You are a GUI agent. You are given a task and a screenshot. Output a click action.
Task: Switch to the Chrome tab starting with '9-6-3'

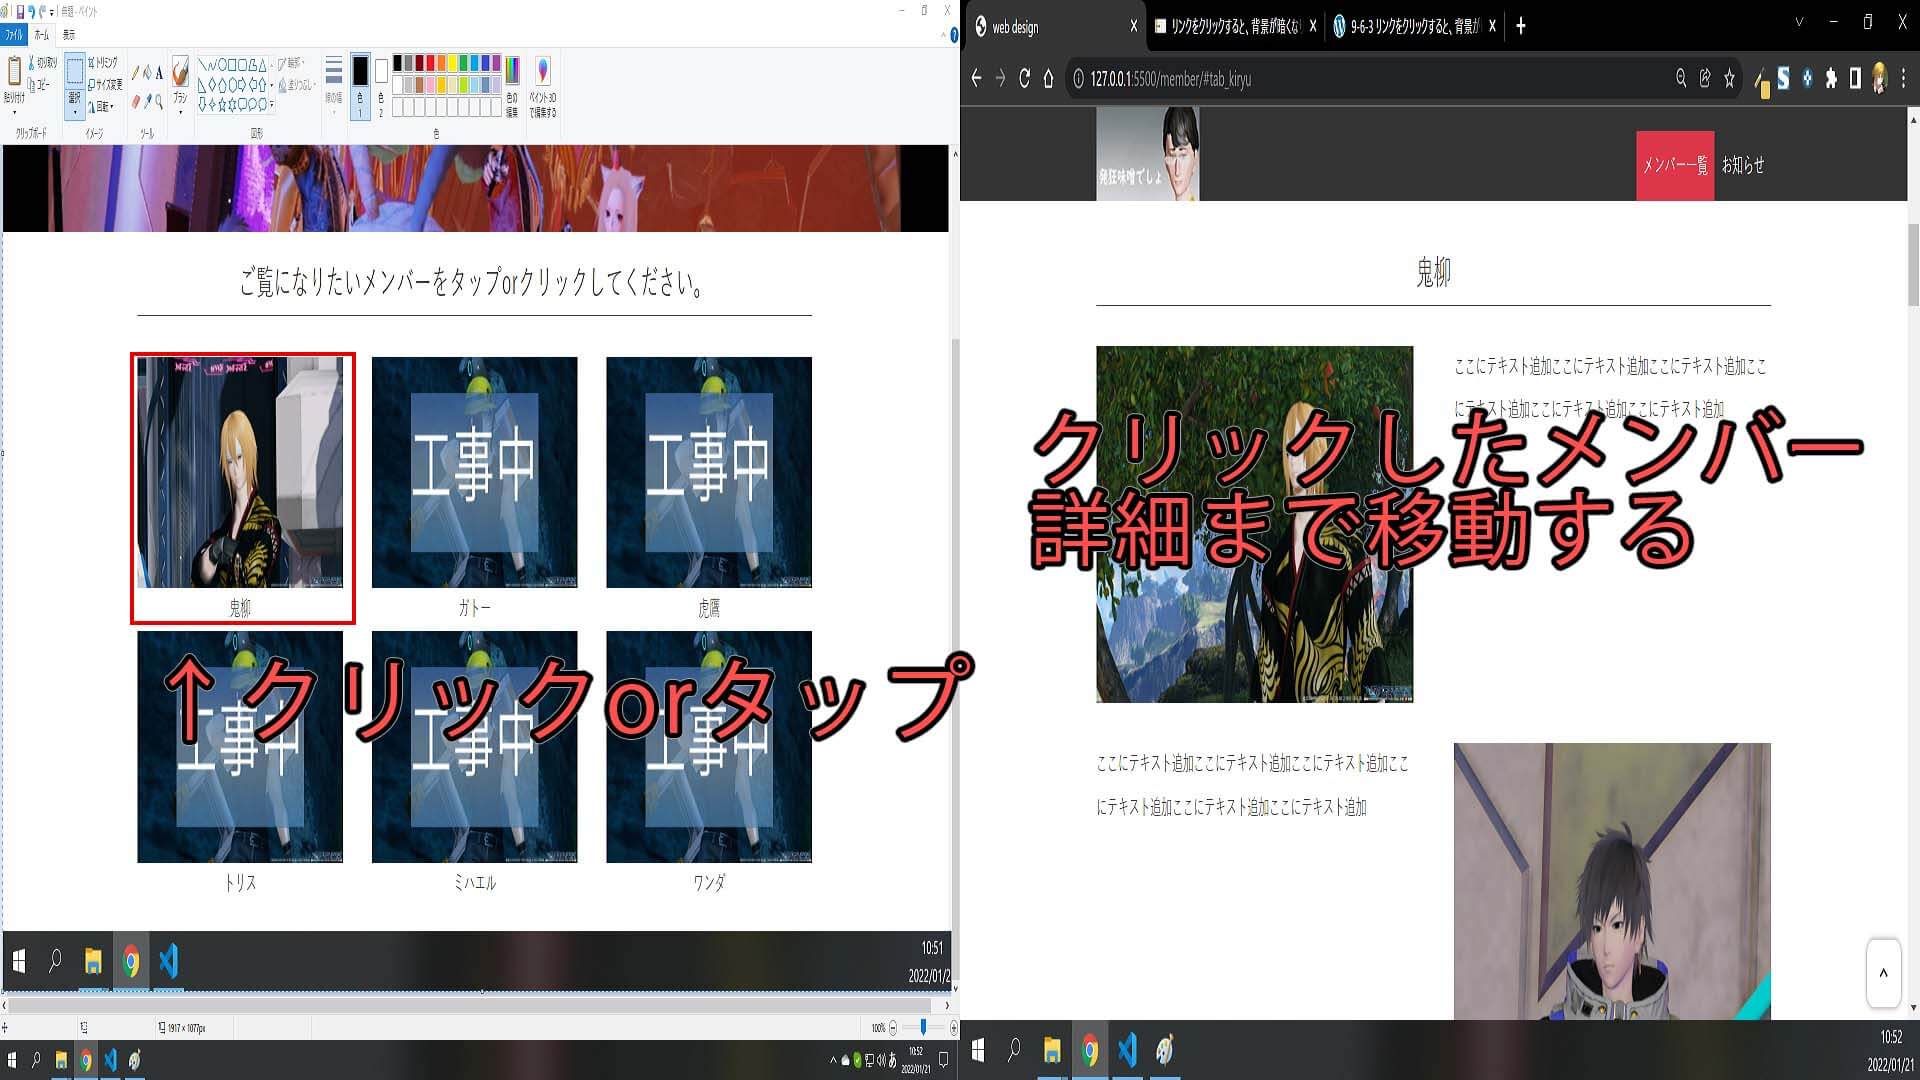click(x=1414, y=27)
